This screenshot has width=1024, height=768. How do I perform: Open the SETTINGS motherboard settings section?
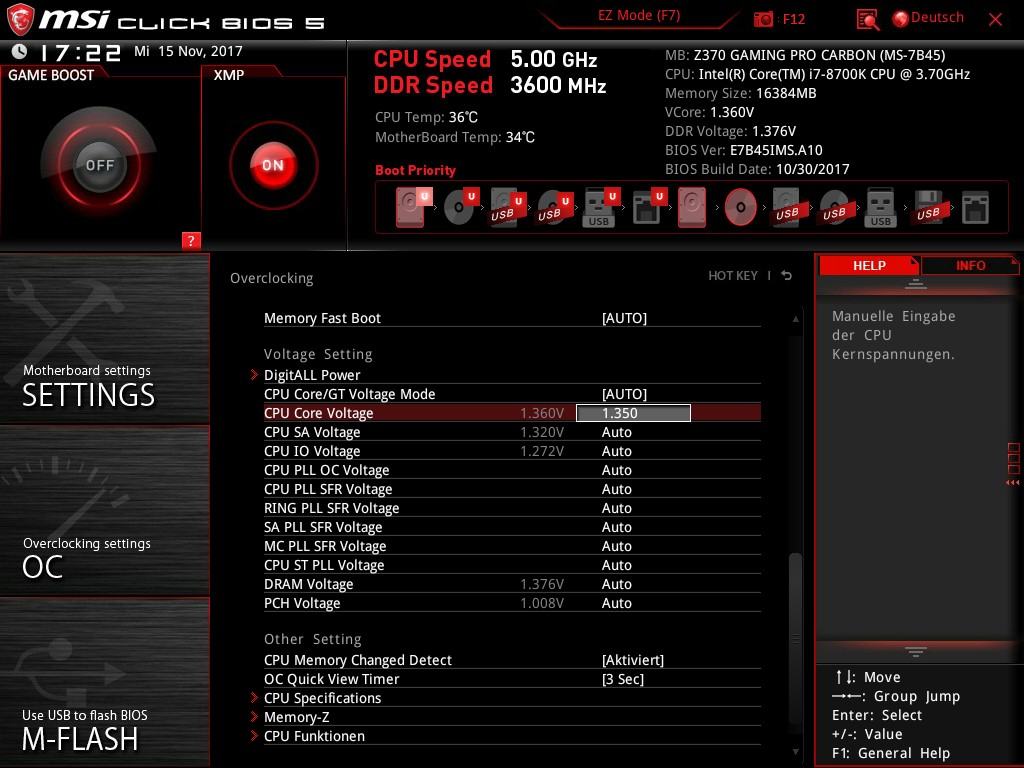point(104,339)
